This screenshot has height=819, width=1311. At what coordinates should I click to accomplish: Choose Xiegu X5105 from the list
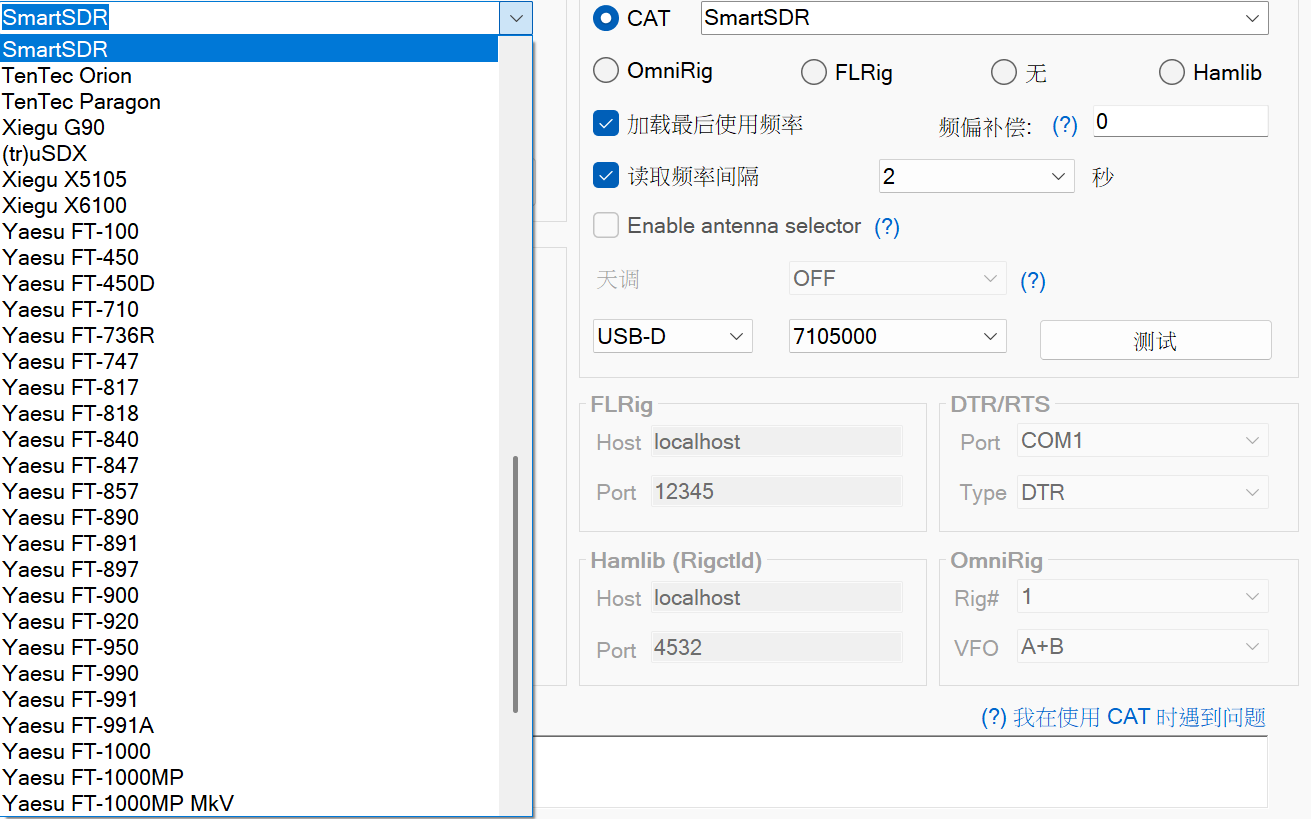[x=249, y=179]
